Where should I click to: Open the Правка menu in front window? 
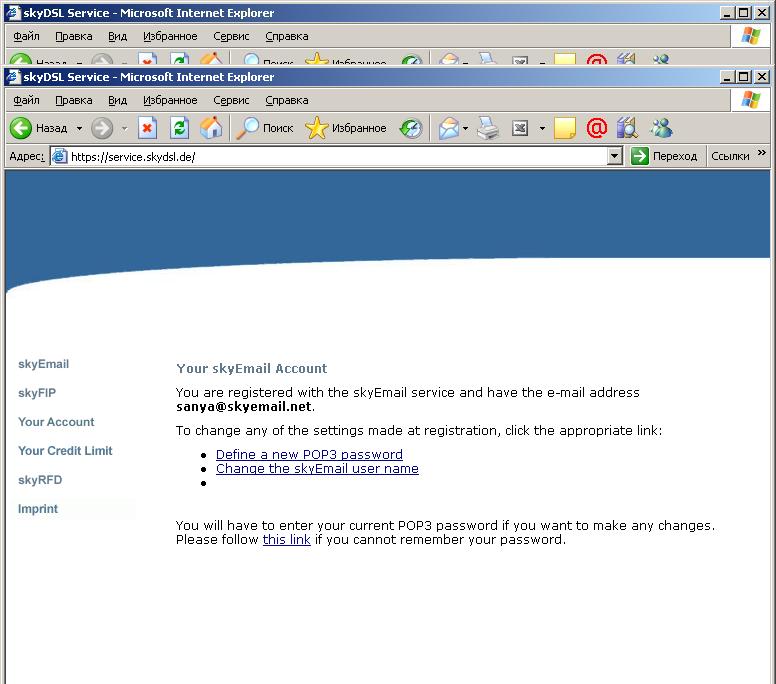(74, 100)
